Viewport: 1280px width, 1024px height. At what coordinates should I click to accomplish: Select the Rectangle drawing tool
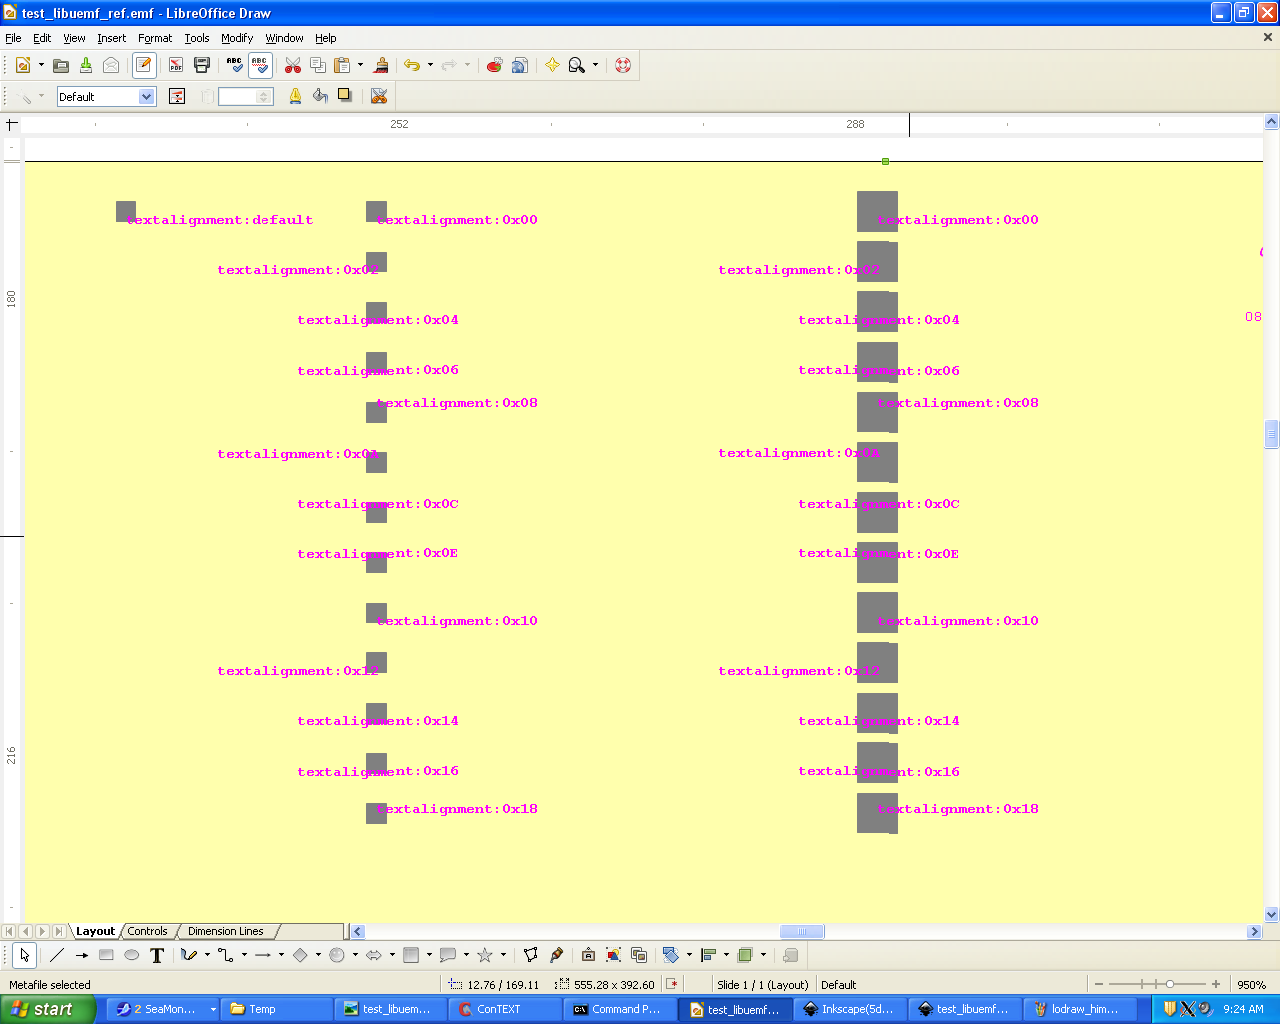click(x=106, y=955)
